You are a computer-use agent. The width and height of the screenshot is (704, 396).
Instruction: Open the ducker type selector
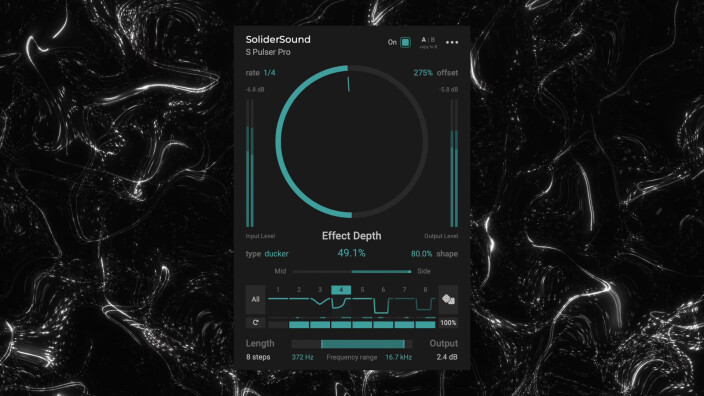[277, 254]
